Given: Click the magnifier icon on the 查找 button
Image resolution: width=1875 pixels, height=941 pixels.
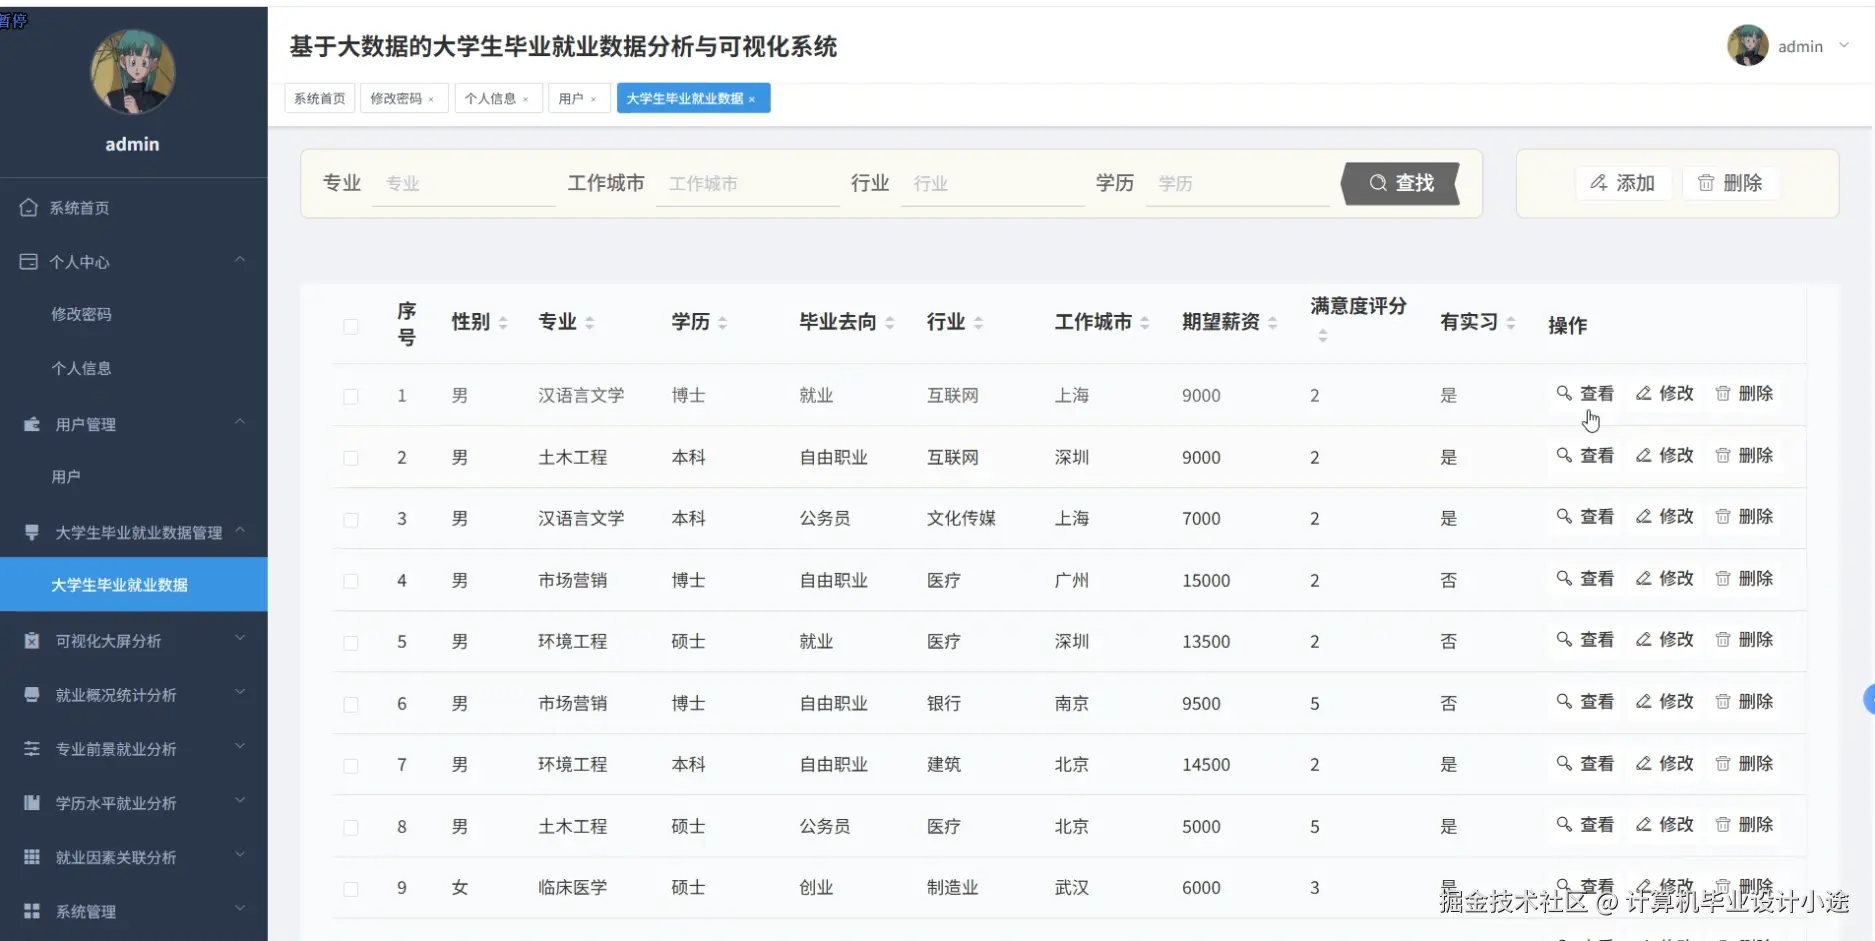Looking at the screenshot, I should [1378, 183].
